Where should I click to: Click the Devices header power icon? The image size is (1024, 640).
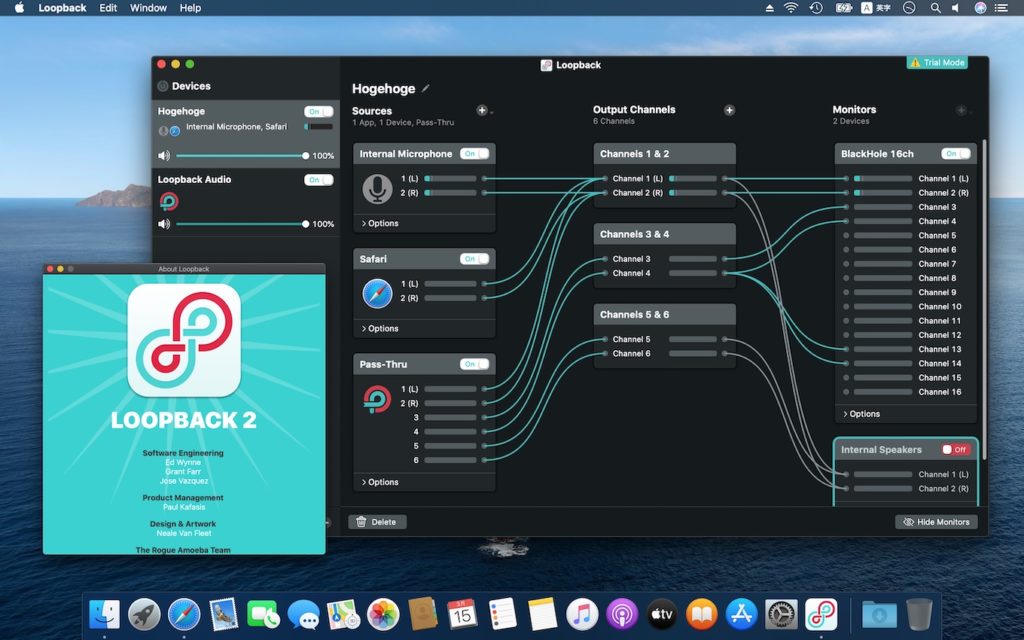(163, 86)
